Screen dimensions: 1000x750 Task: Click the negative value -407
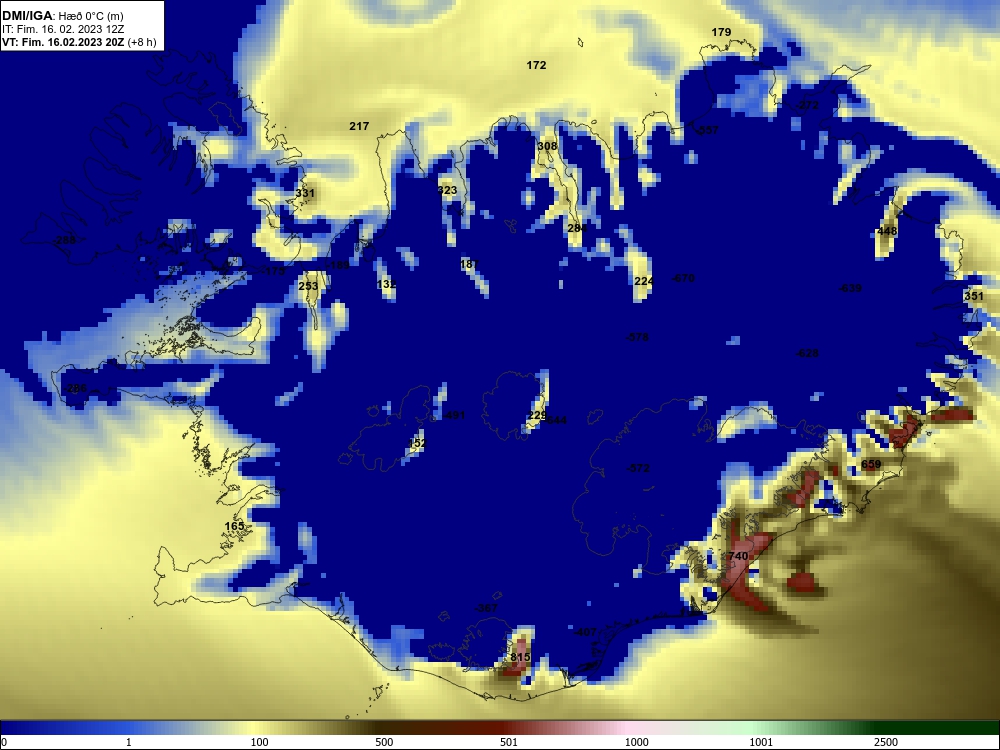click(x=585, y=633)
